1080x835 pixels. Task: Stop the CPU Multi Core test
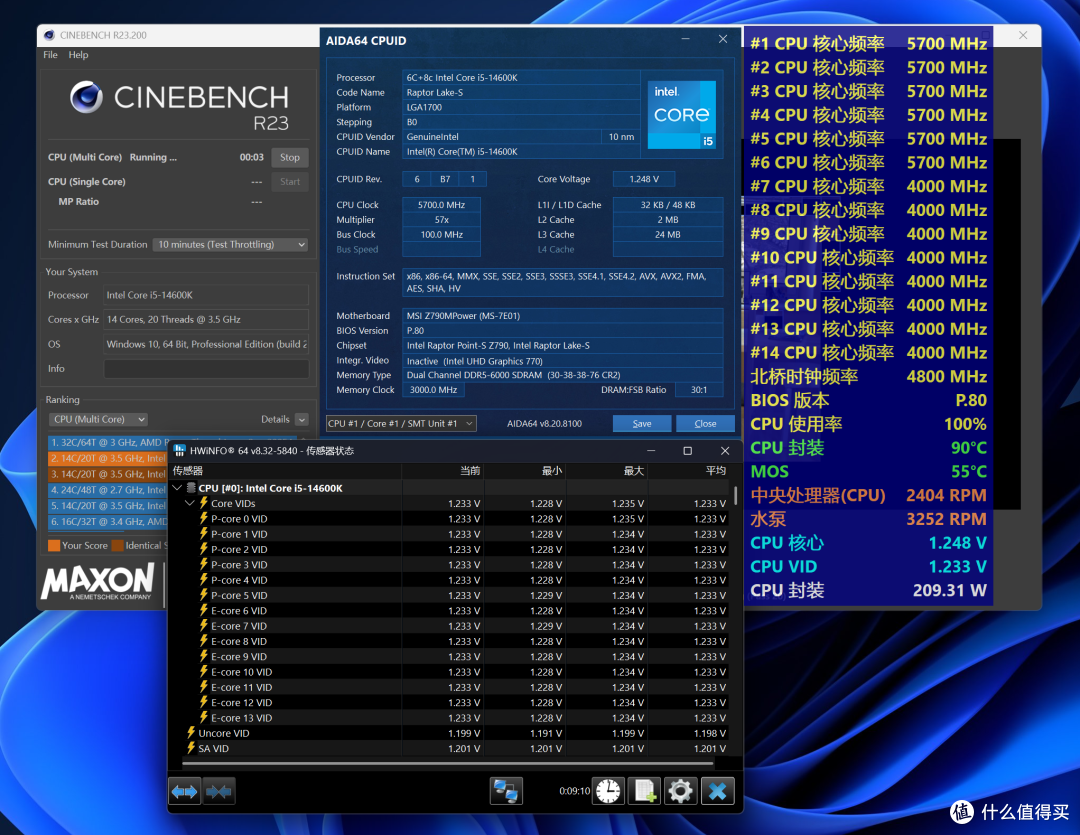(290, 157)
